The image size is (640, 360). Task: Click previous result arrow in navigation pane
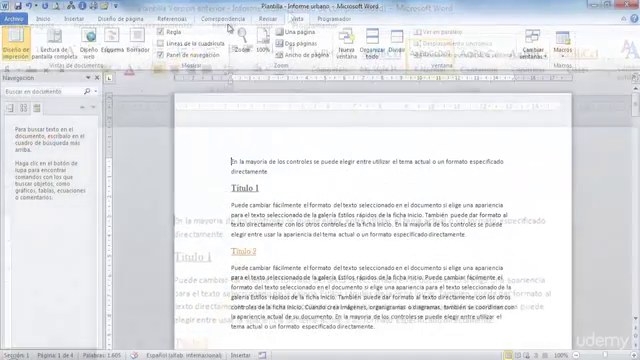point(82,107)
